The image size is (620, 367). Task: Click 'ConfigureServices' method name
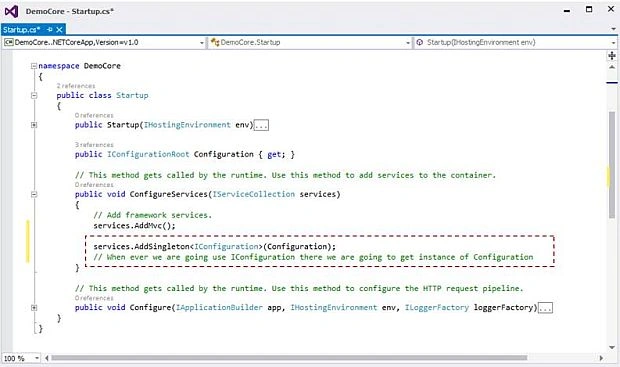[x=168, y=194]
